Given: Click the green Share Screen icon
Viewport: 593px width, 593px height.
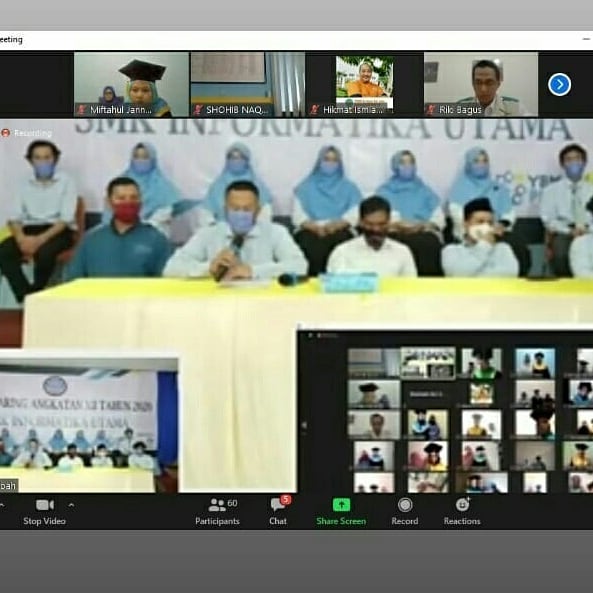Looking at the screenshot, I should point(341,505).
